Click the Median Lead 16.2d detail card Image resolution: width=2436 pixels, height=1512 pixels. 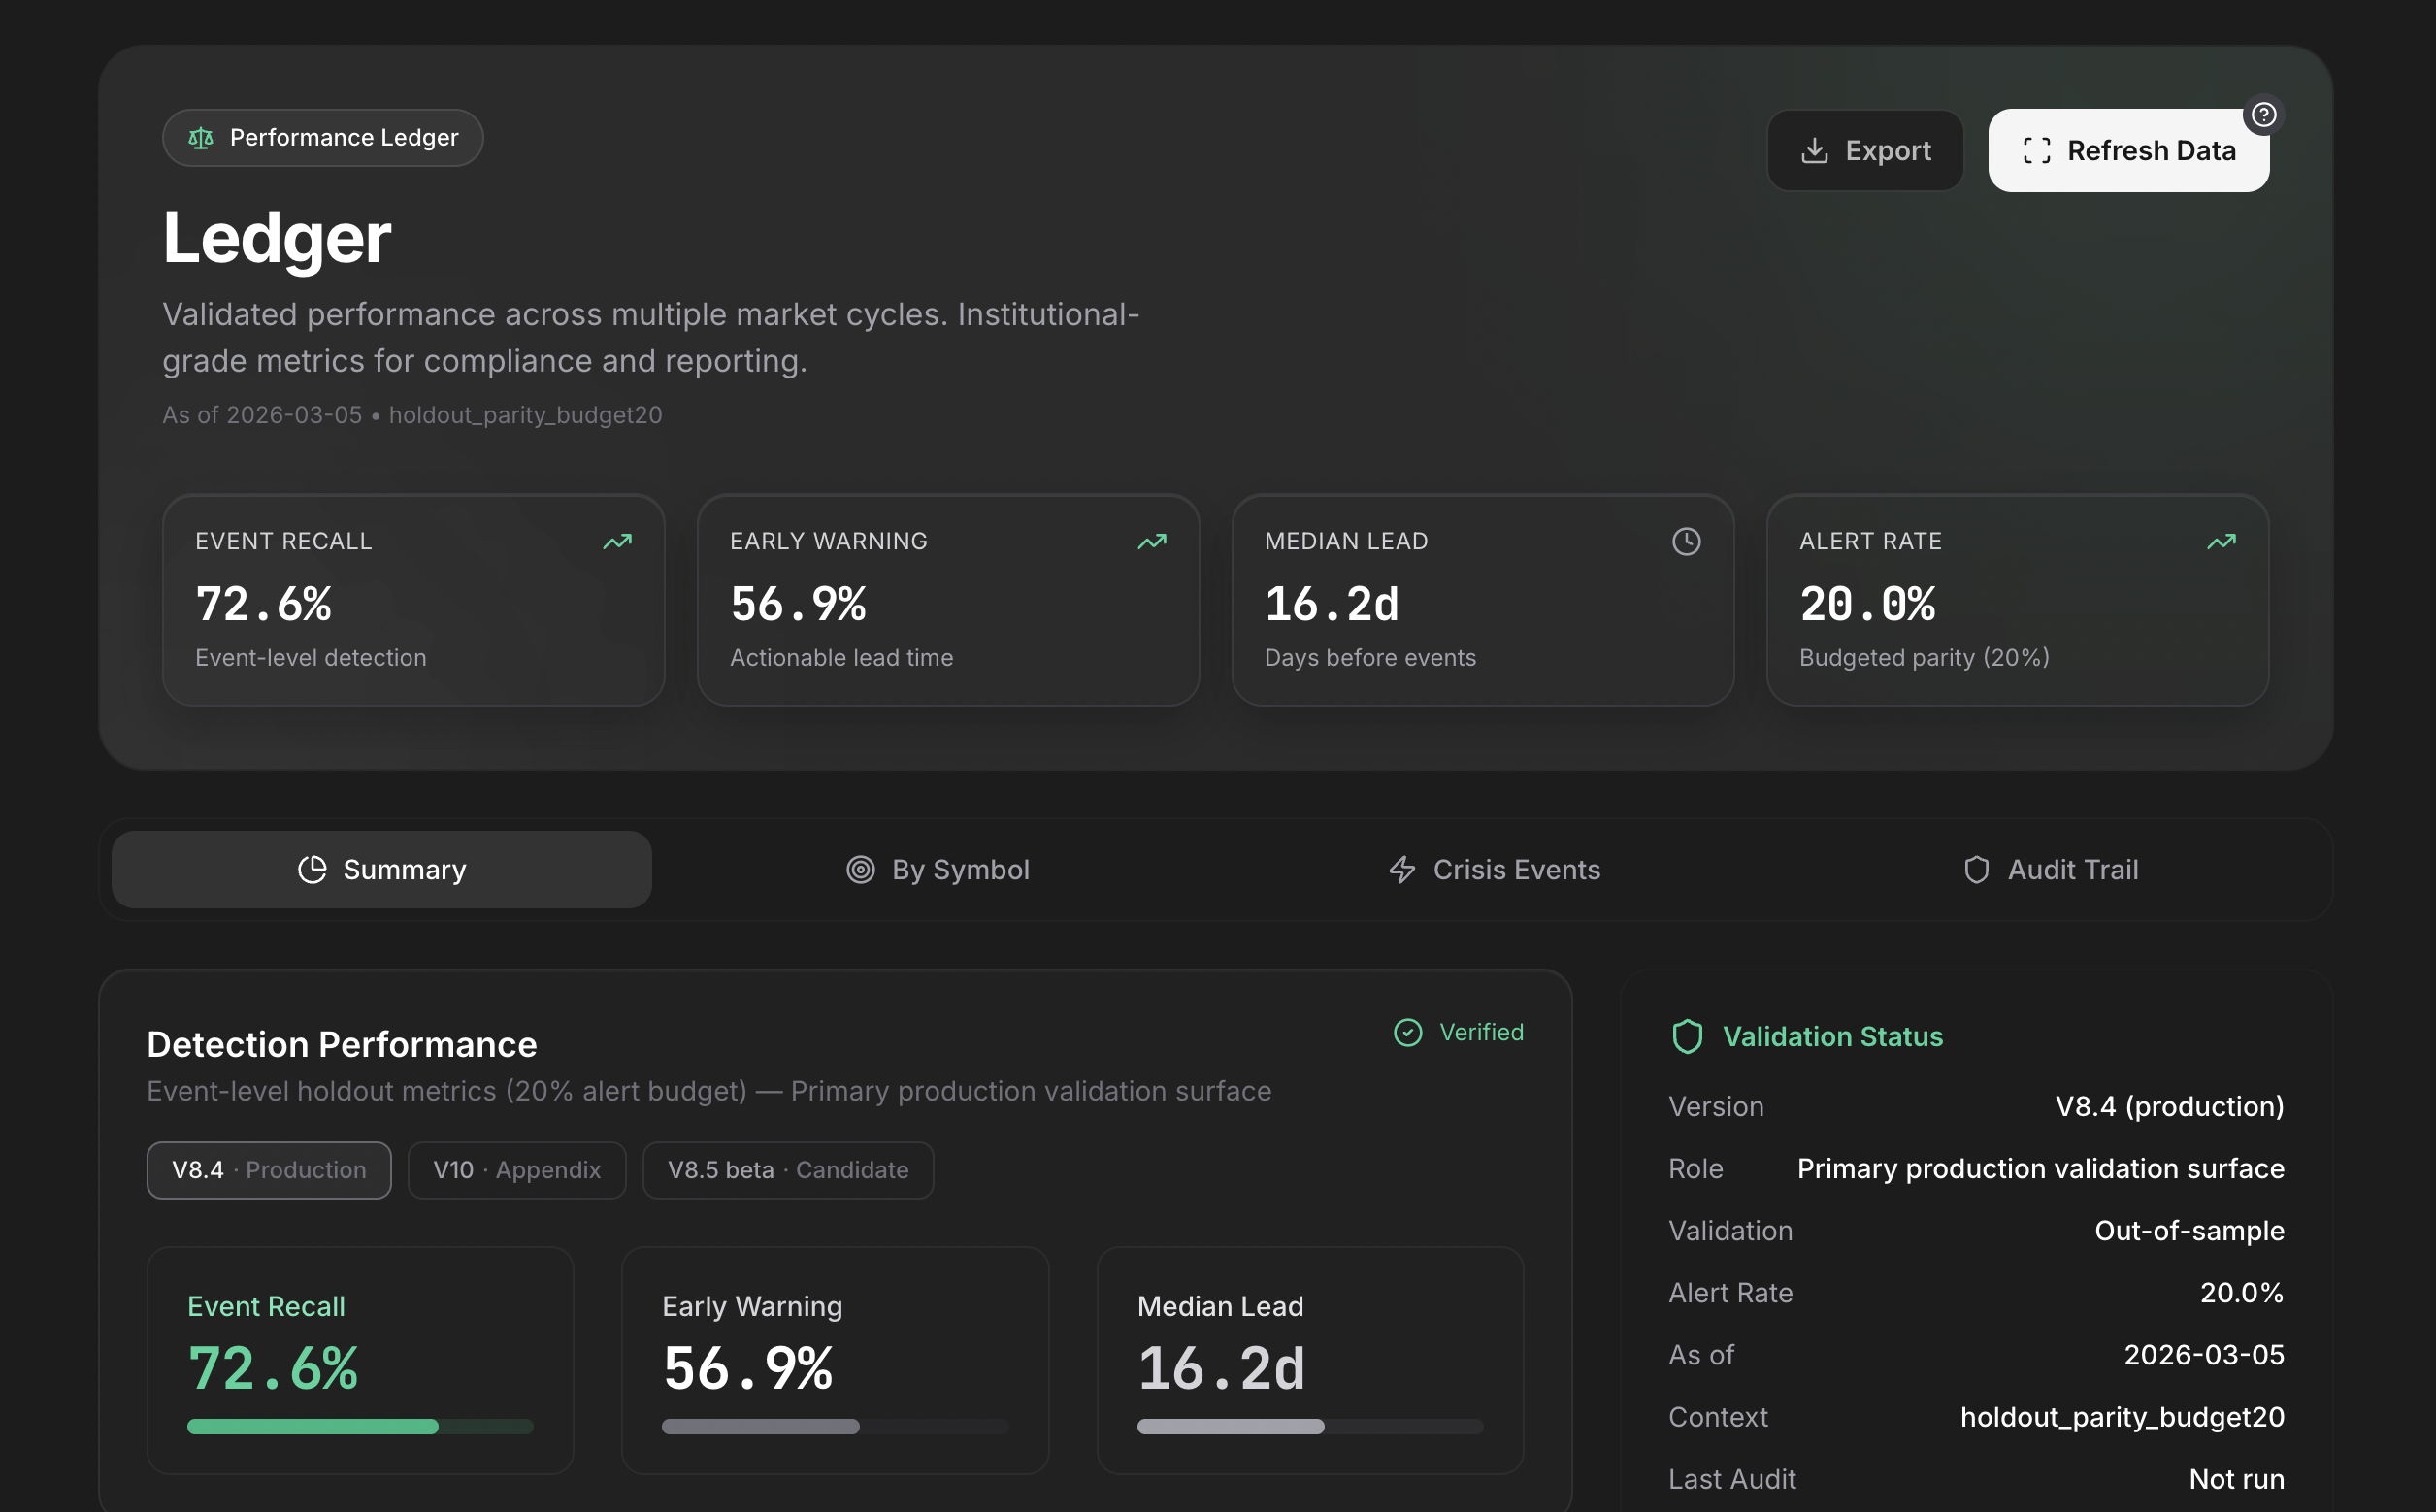[x=1309, y=1359]
